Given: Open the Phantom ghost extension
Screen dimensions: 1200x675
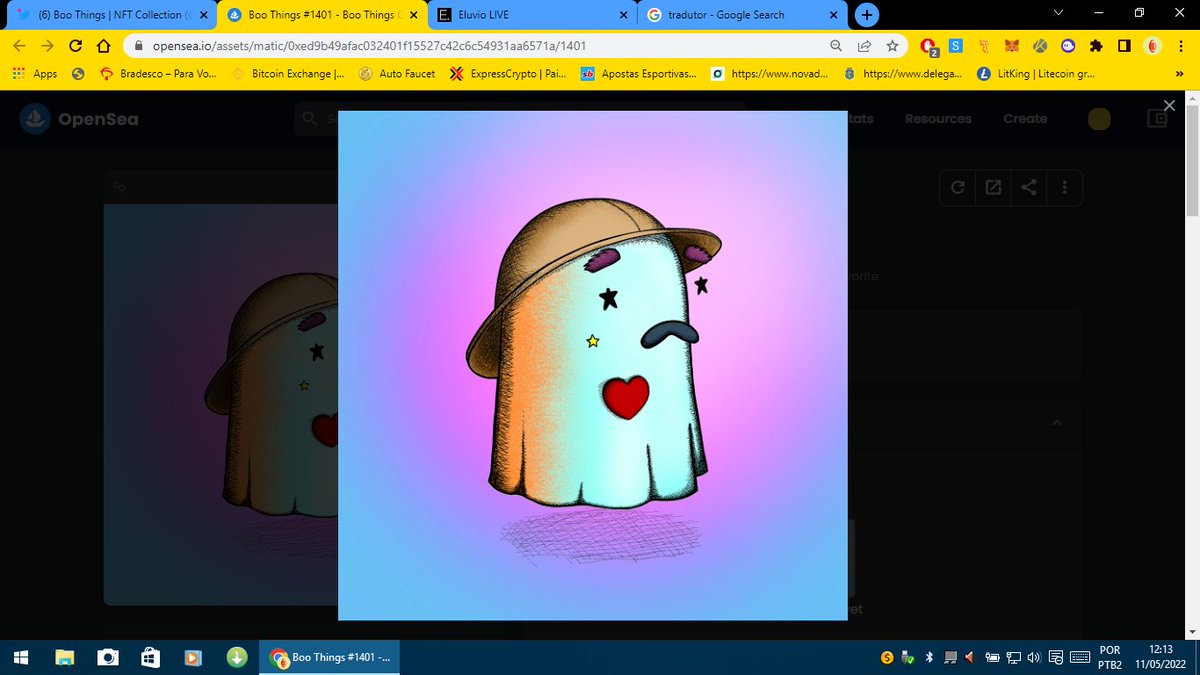Looking at the screenshot, I should [x=1068, y=46].
